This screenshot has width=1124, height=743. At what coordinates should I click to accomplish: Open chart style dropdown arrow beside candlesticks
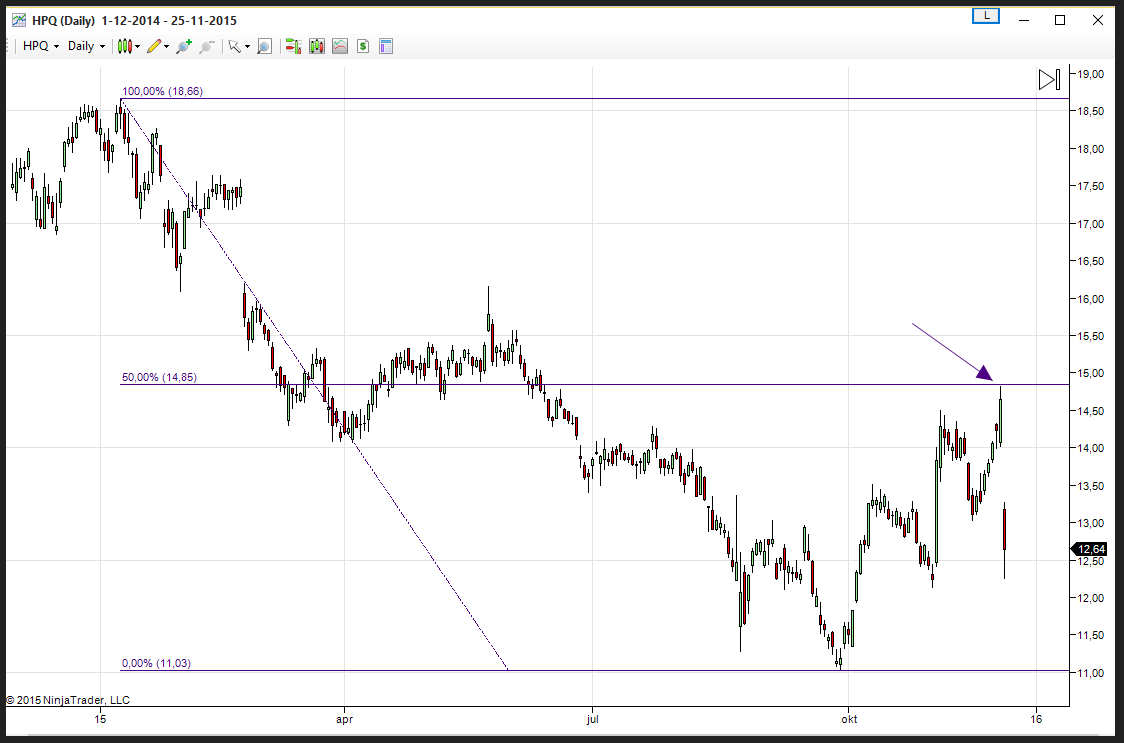click(x=138, y=46)
